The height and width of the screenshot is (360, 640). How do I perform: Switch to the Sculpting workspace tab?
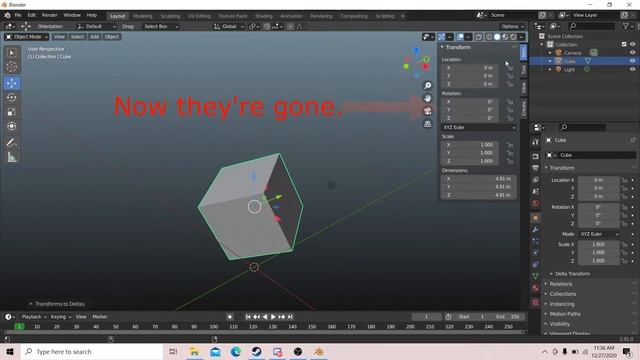(x=170, y=16)
